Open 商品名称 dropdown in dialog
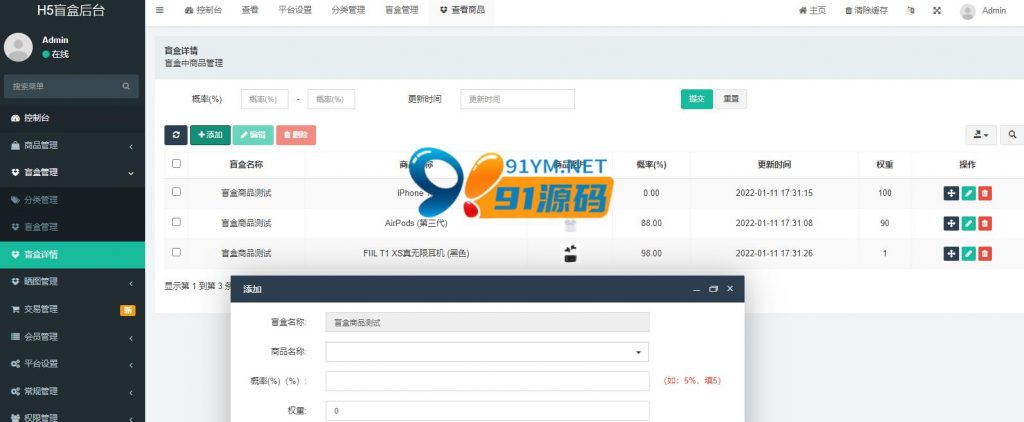Image resolution: width=1024 pixels, height=422 pixels. tap(487, 352)
